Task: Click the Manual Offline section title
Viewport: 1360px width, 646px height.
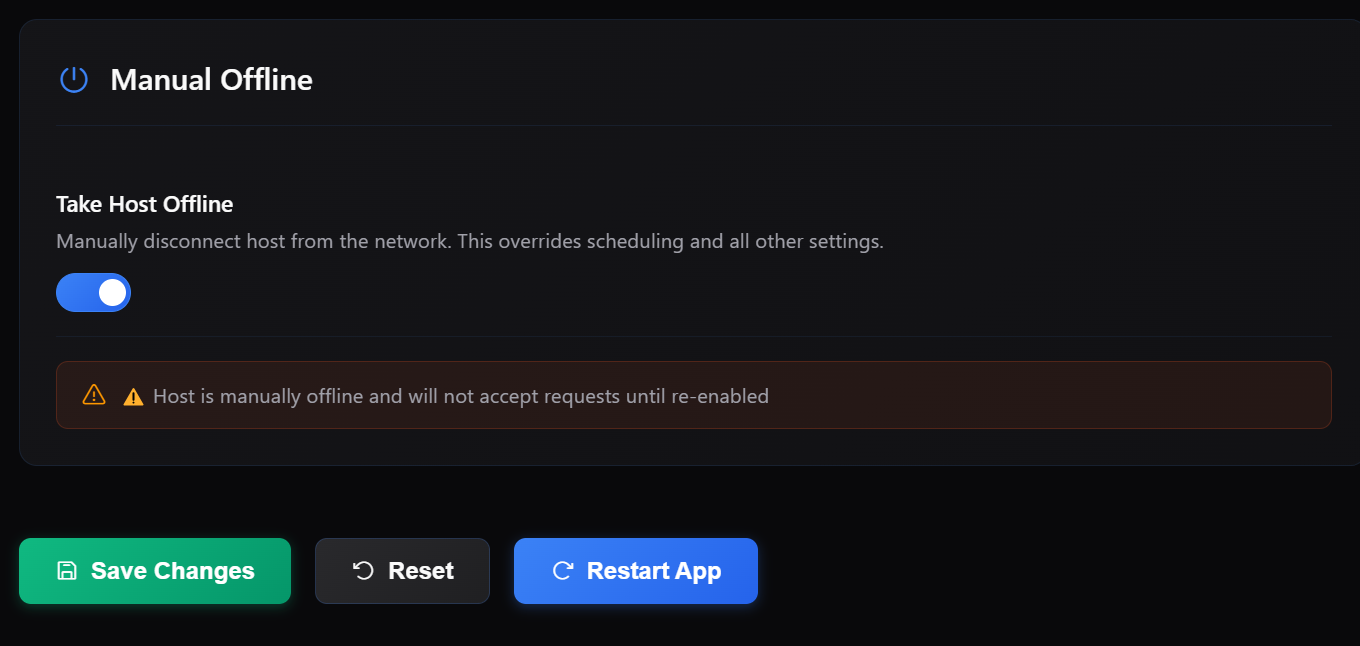Action: point(212,80)
